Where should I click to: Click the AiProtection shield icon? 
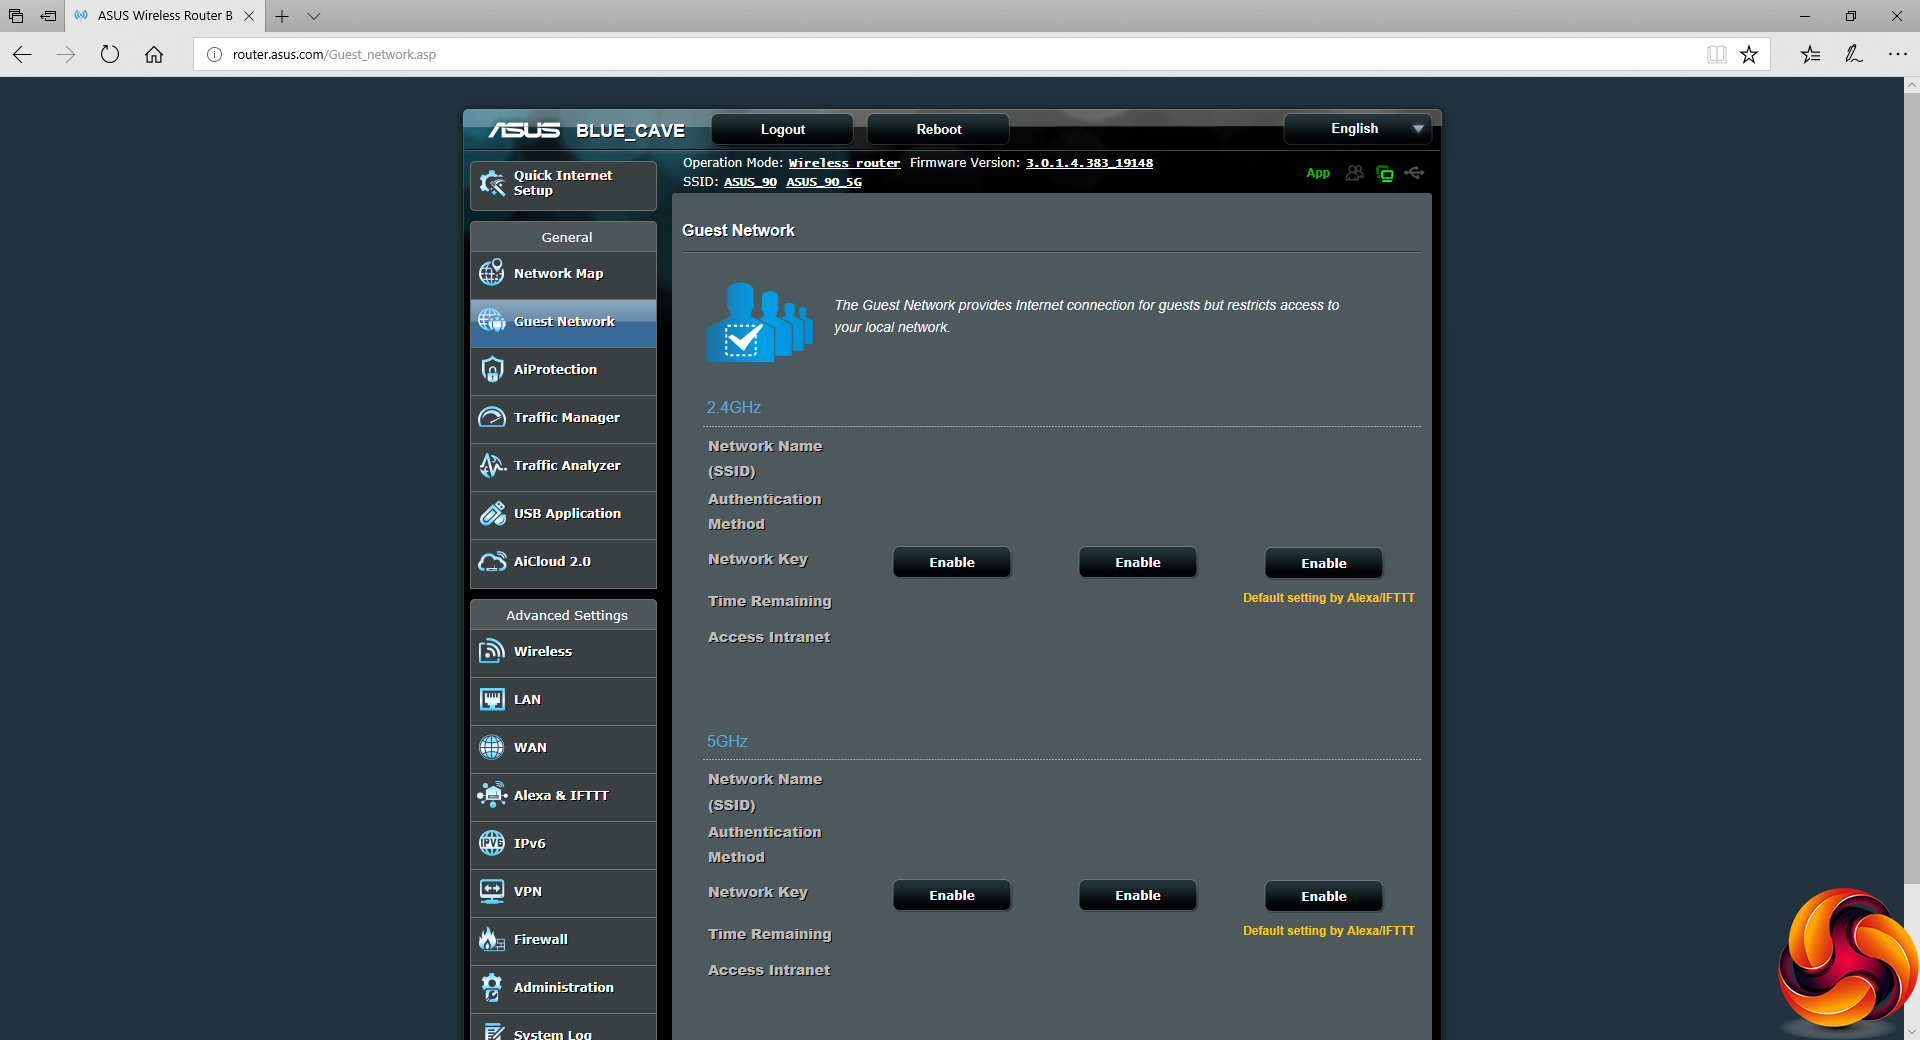492,370
